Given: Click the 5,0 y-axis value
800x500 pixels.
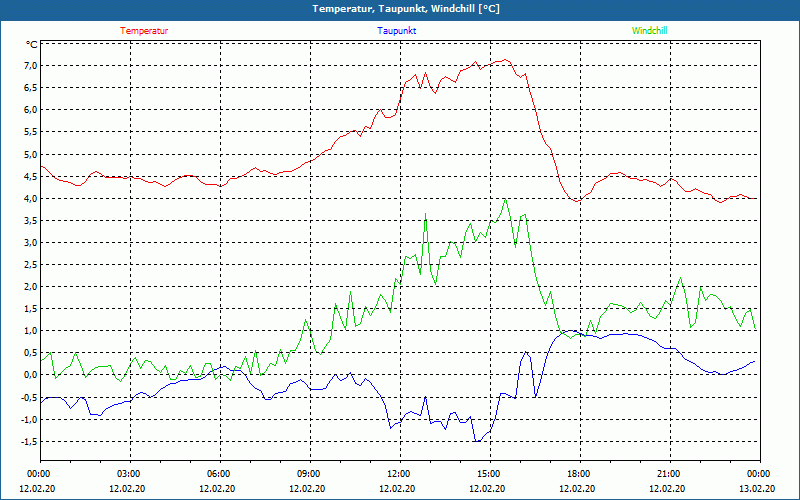Looking at the screenshot, I should (x=31, y=154).
